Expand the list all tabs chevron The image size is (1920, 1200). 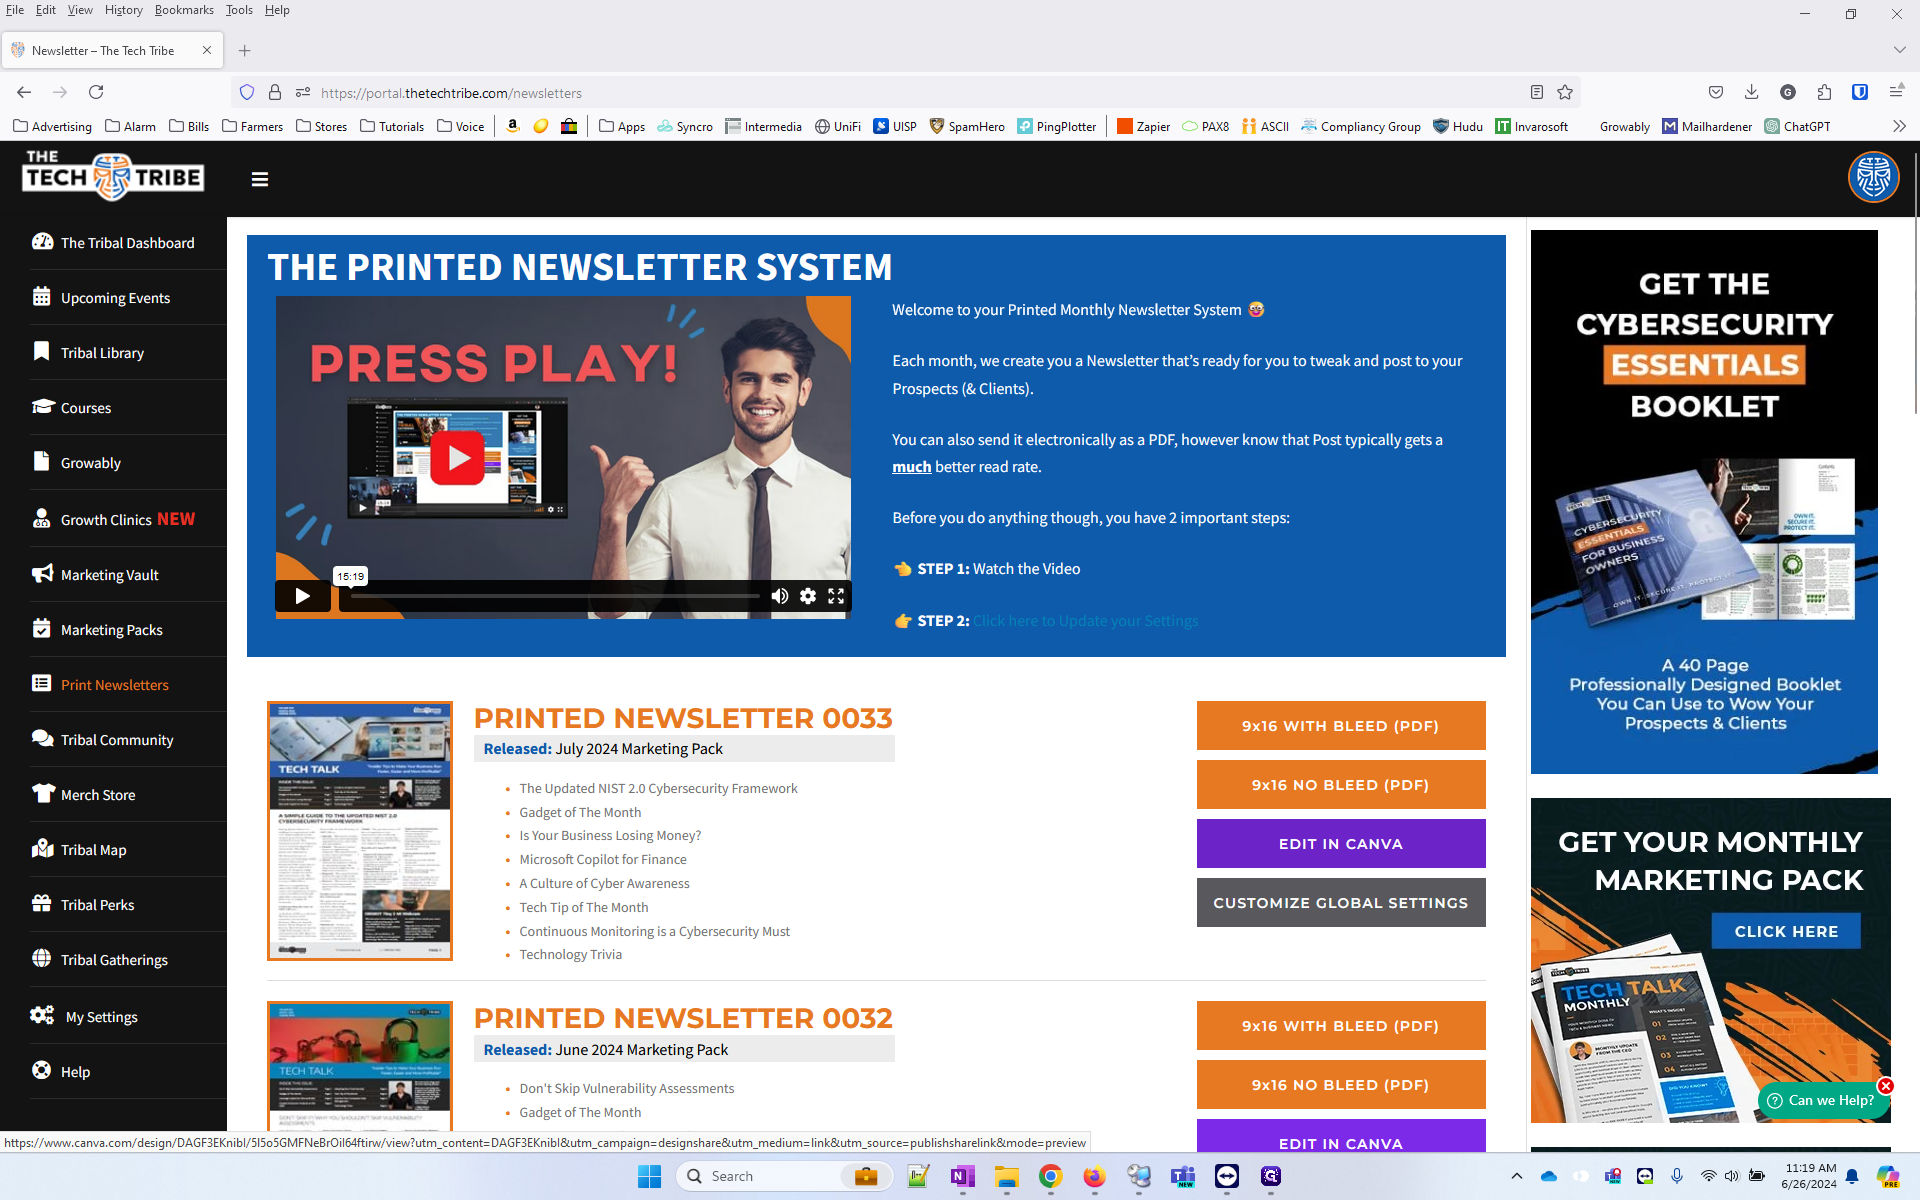click(1899, 50)
